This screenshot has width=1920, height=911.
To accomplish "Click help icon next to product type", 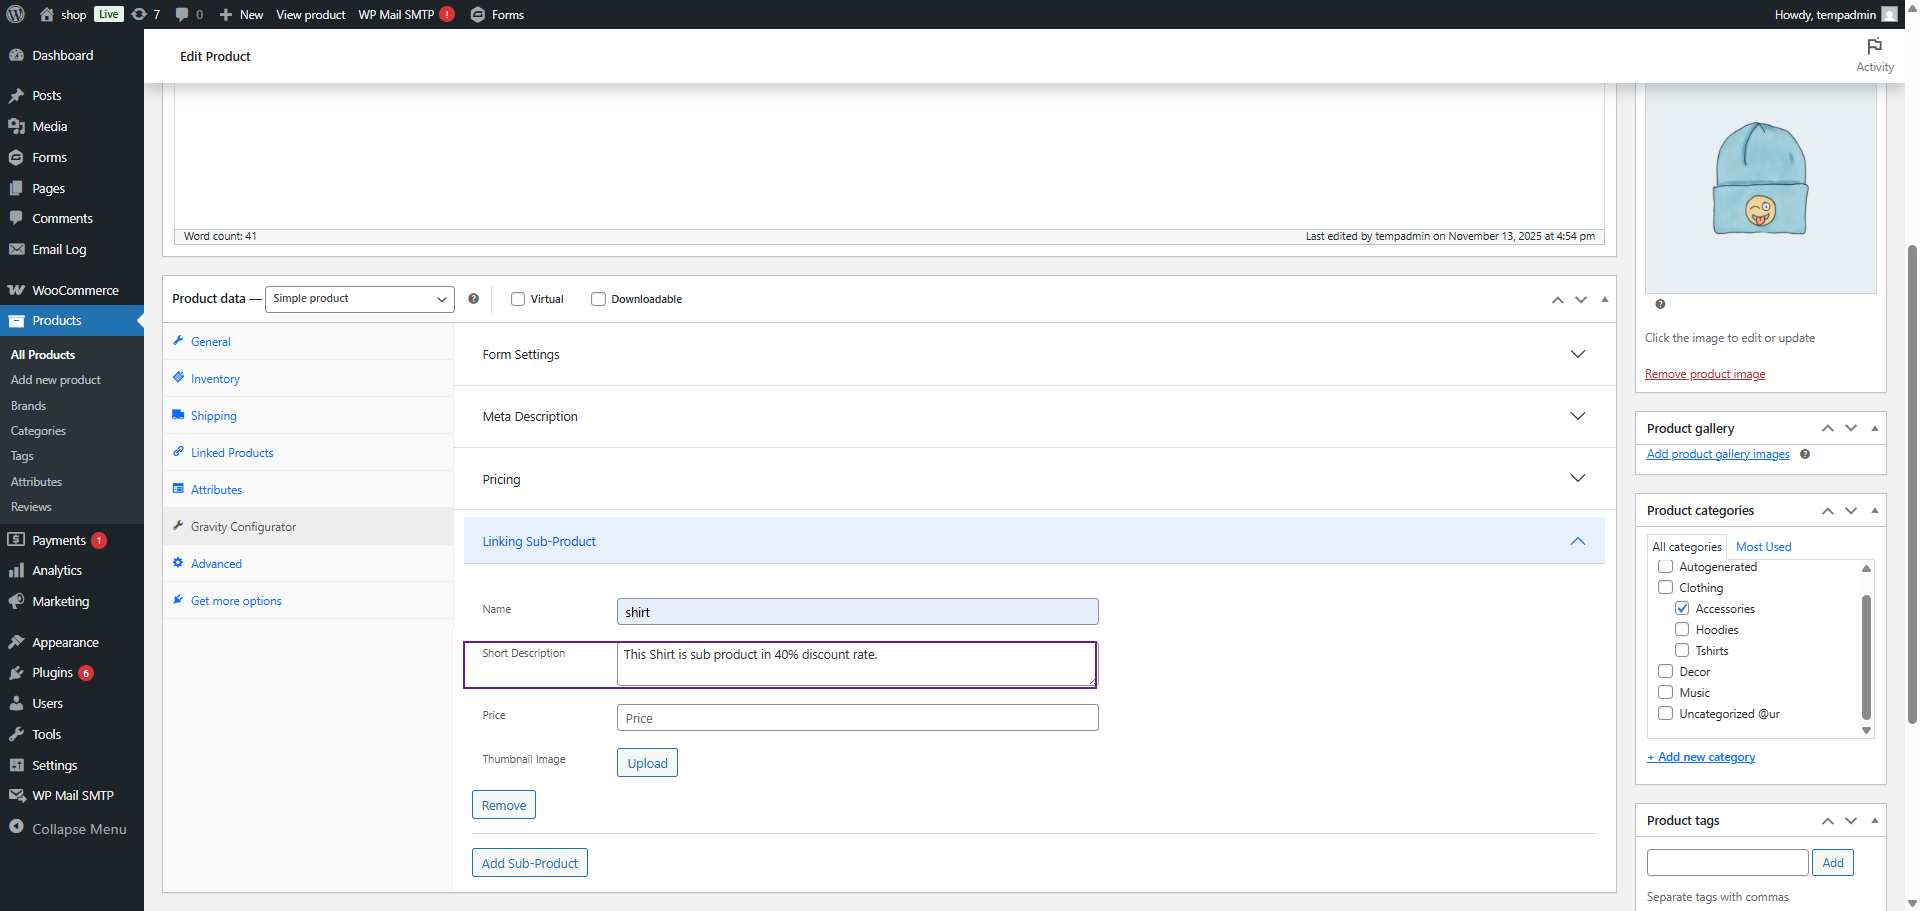I will point(473,299).
